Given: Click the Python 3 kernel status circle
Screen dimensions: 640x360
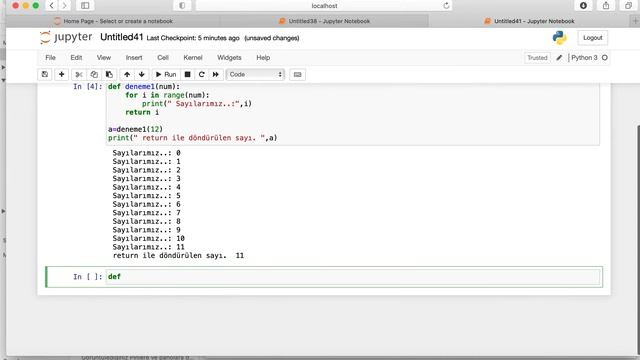Looking at the screenshot, I should (x=605, y=58).
